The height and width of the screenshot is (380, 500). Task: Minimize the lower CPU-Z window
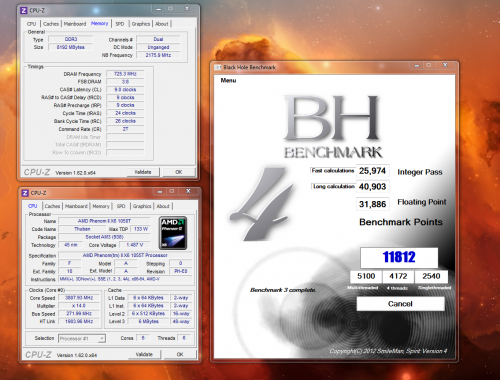coord(160,191)
